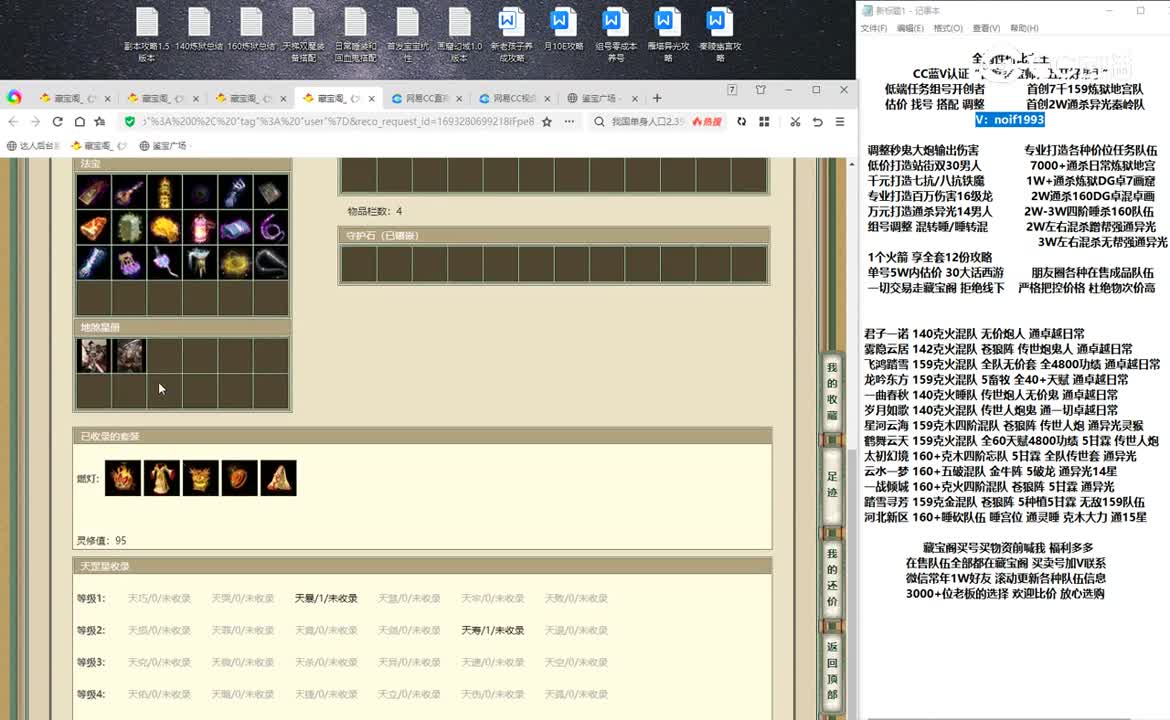Open desktop document 组号零成本养号
The height and width of the screenshot is (720, 1170).
[616, 35]
